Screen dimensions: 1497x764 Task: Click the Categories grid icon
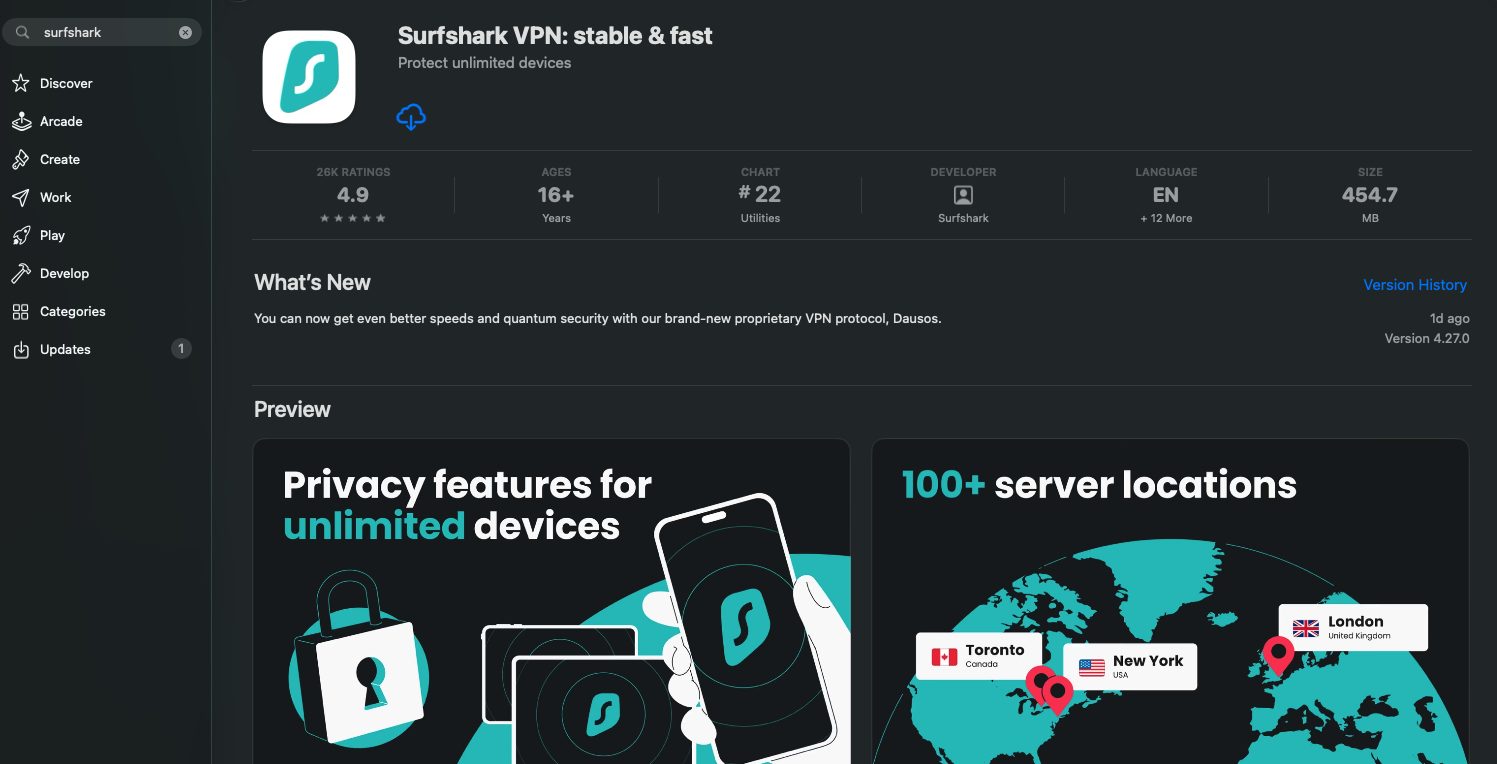point(21,312)
